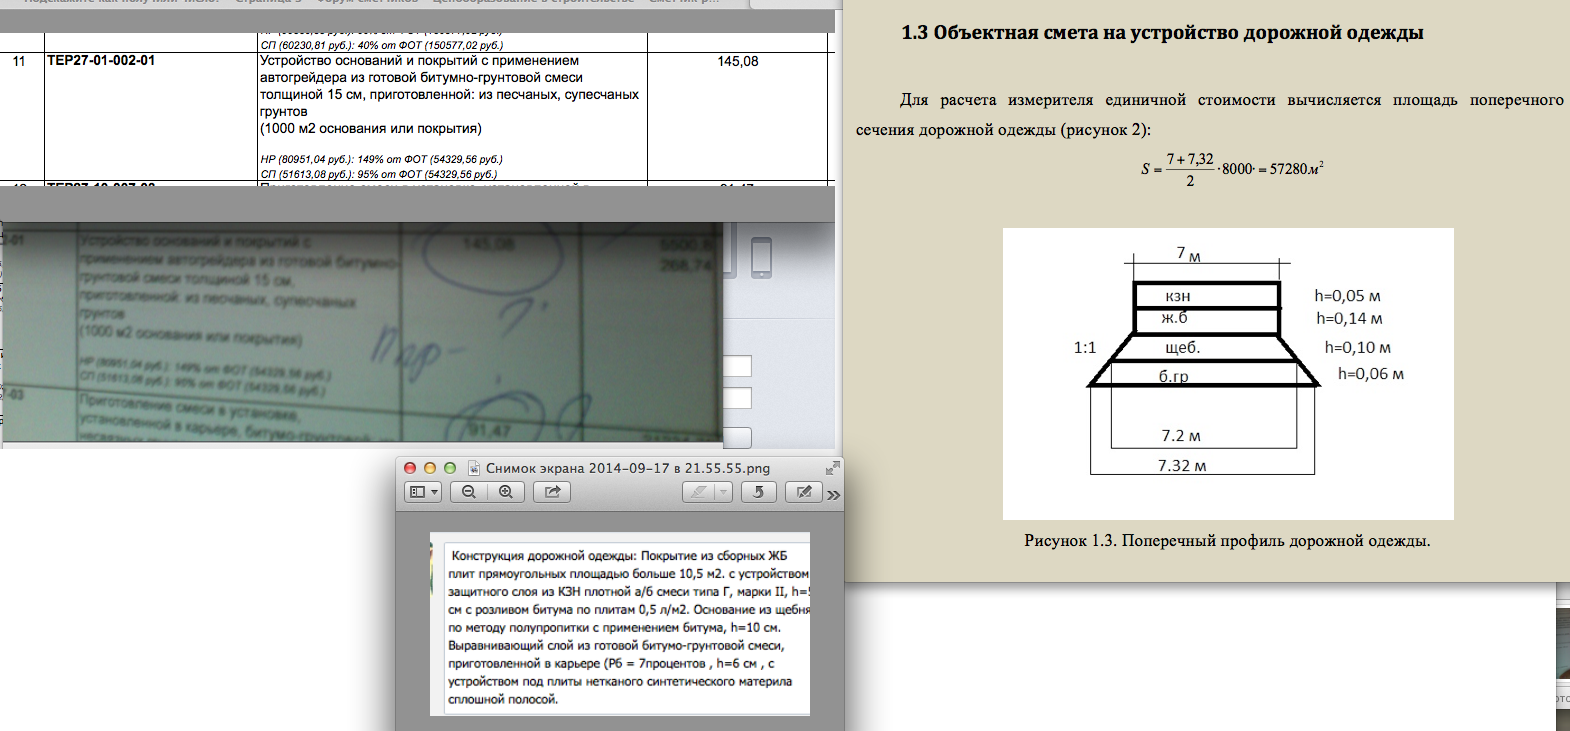The image size is (1570, 731).
Task: Select the upper input field beside the photo
Action: [737, 367]
